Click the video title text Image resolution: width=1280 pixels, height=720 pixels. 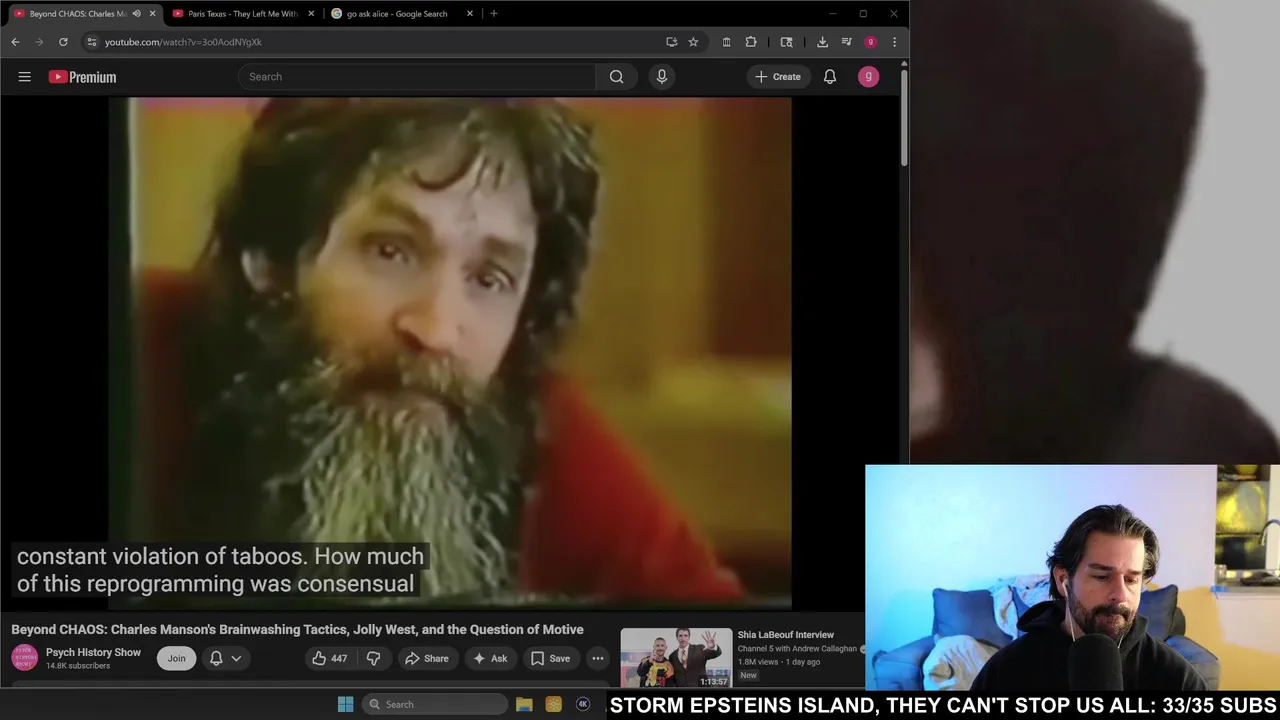pos(297,629)
